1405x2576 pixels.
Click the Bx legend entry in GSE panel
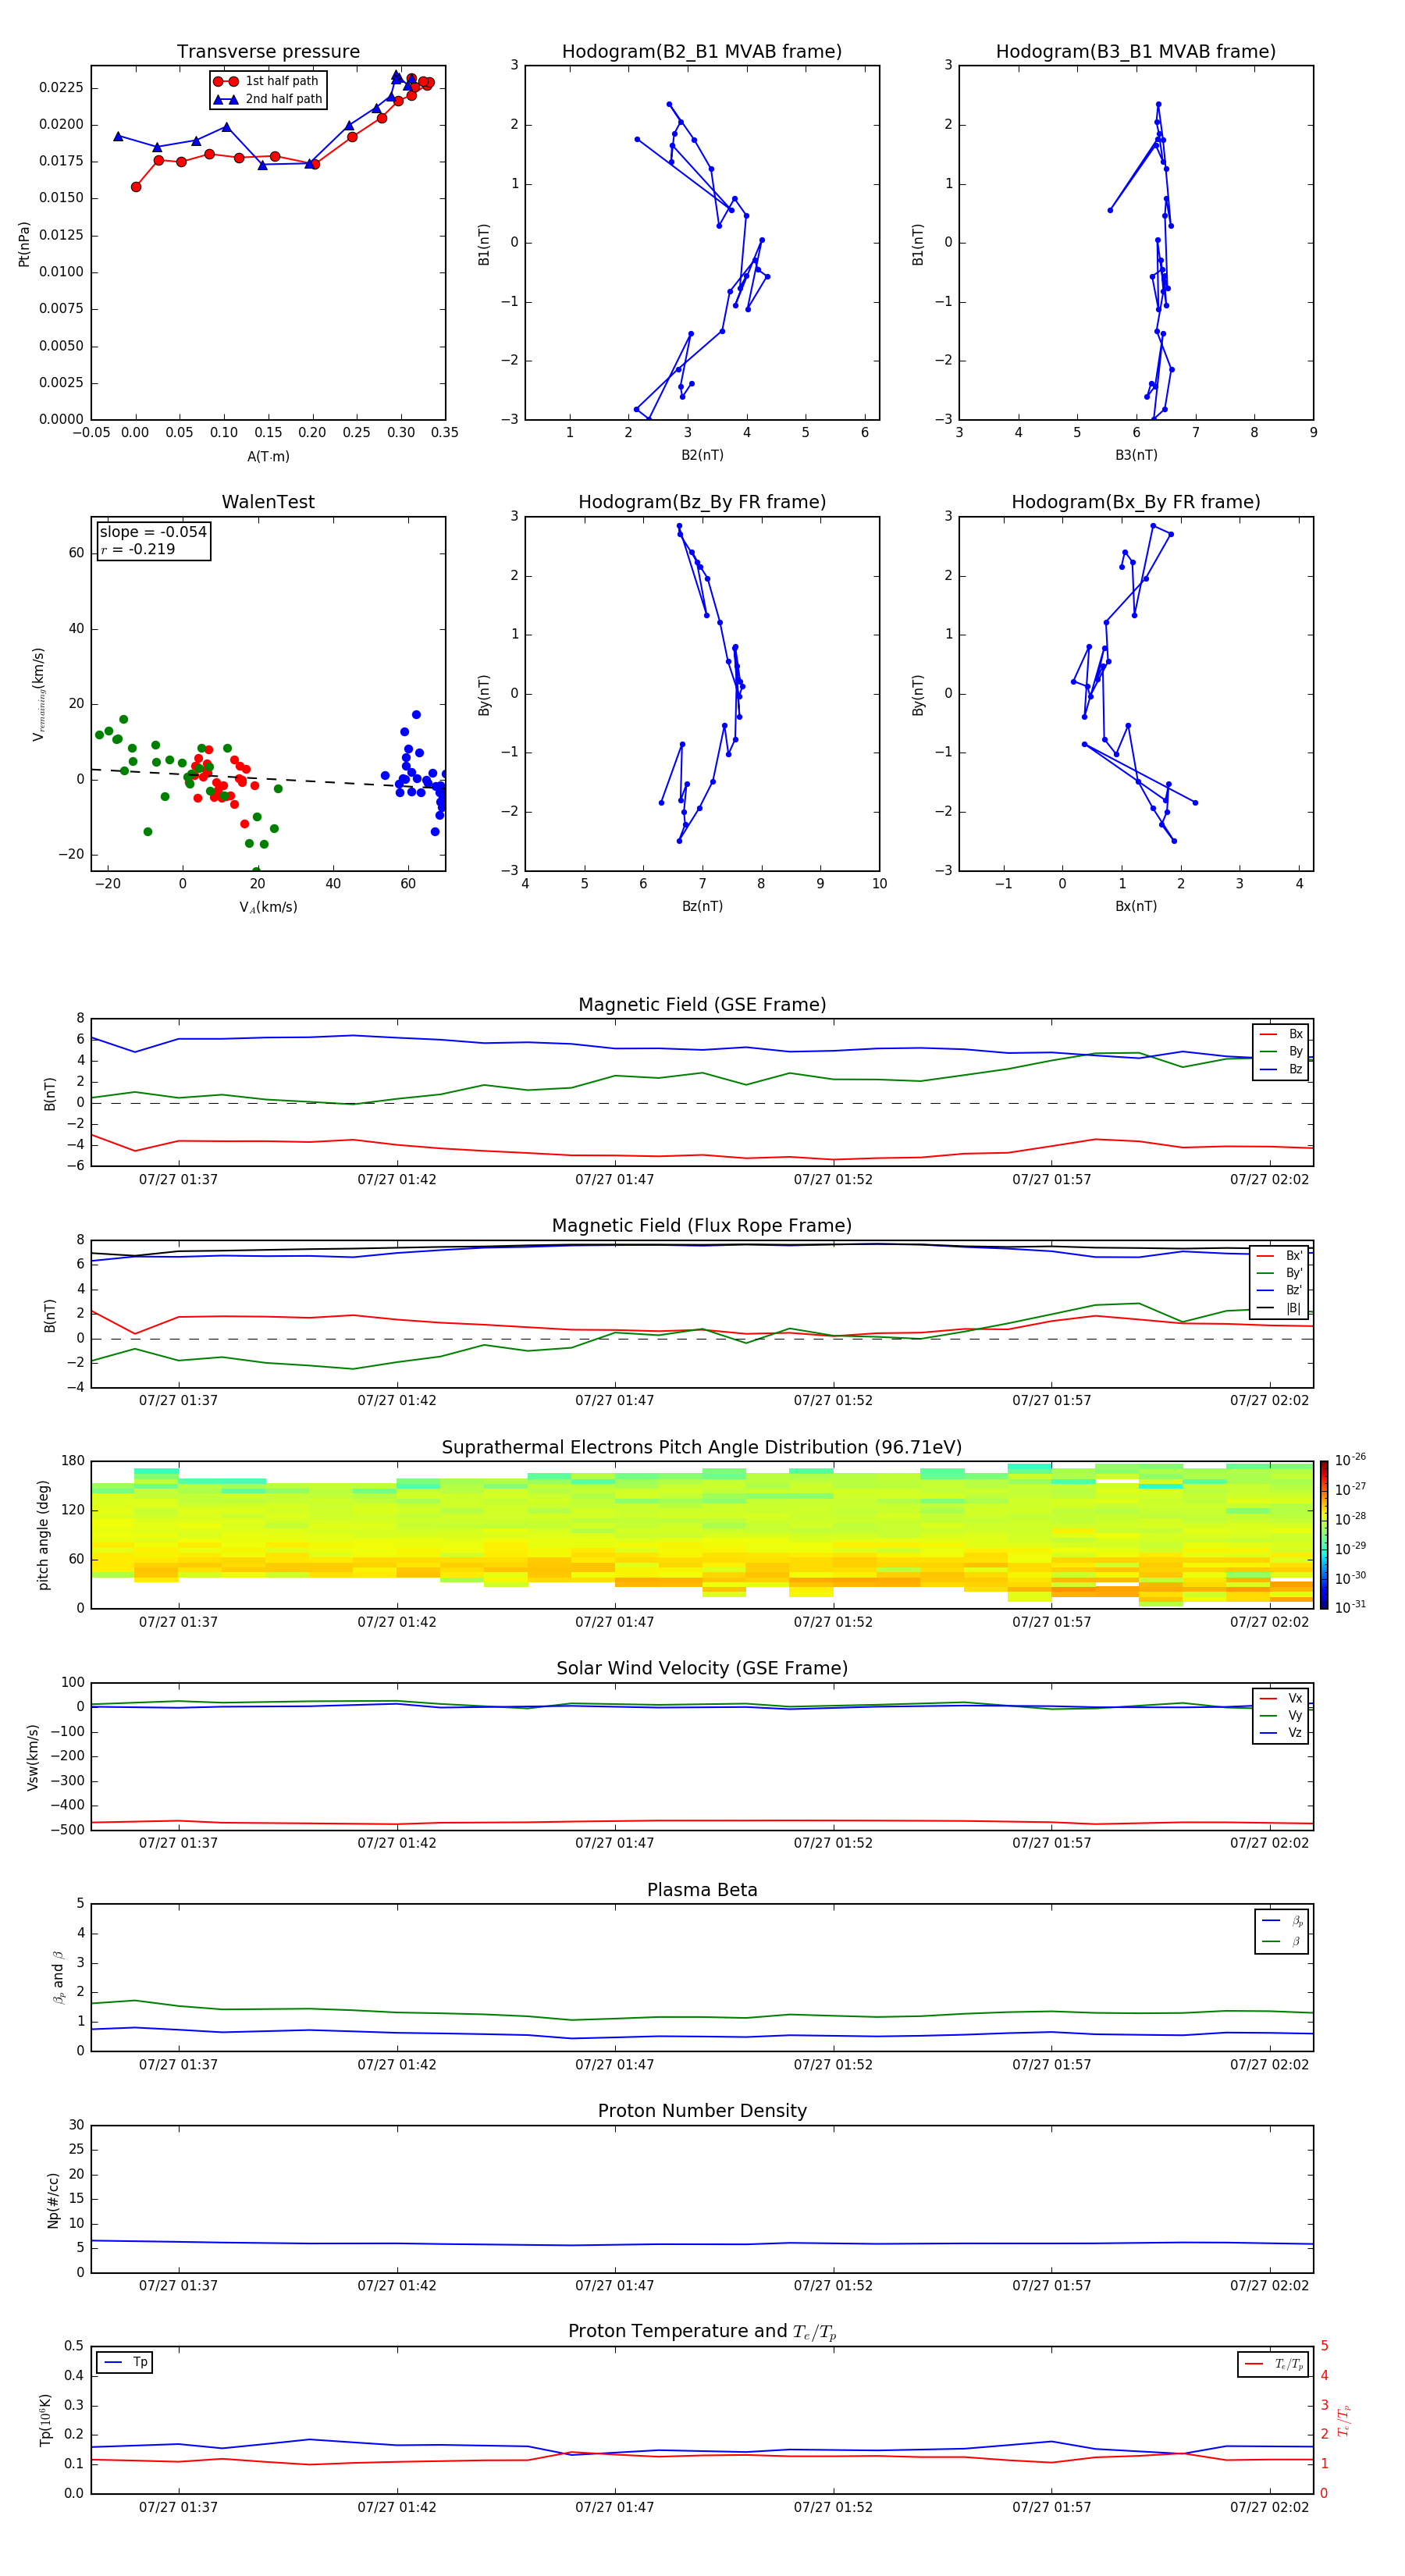click(1281, 1034)
